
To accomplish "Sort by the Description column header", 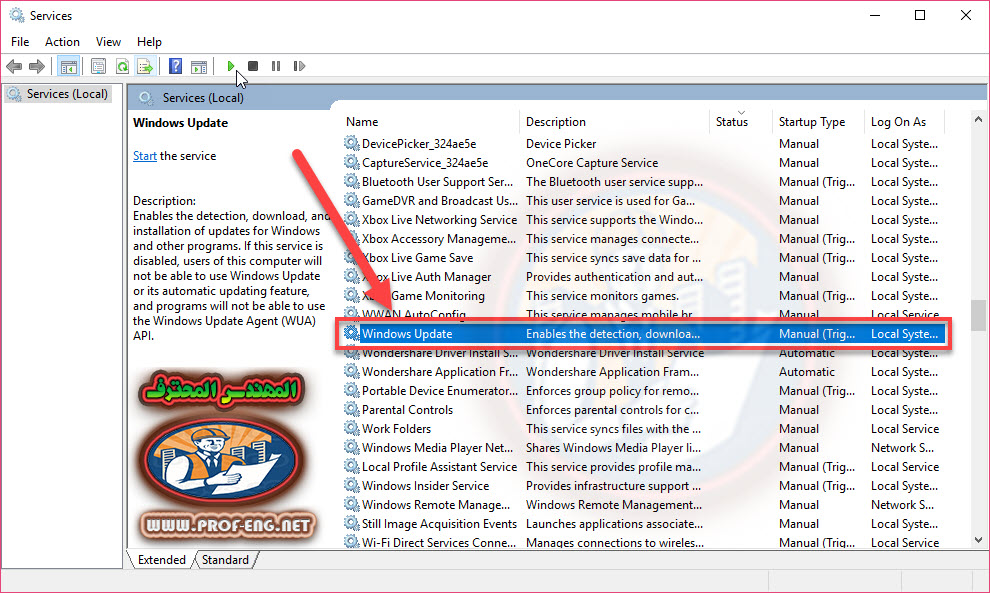I will [x=614, y=122].
